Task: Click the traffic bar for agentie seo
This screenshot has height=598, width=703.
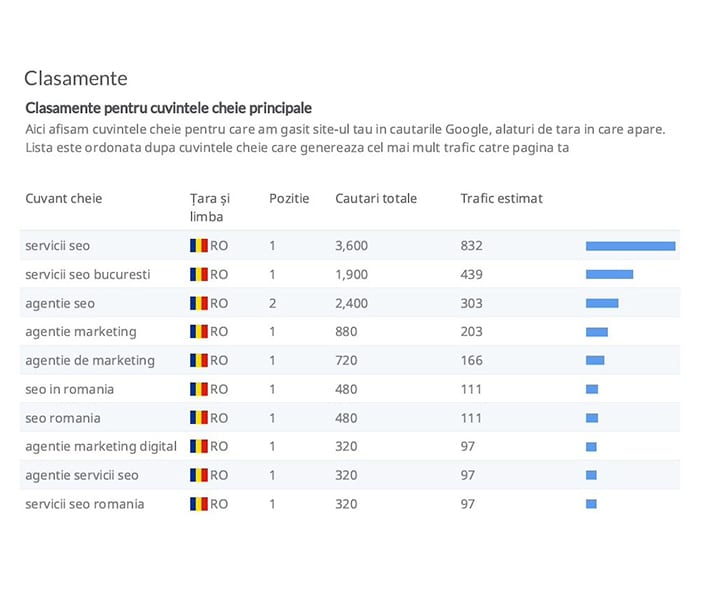Action: 602,303
